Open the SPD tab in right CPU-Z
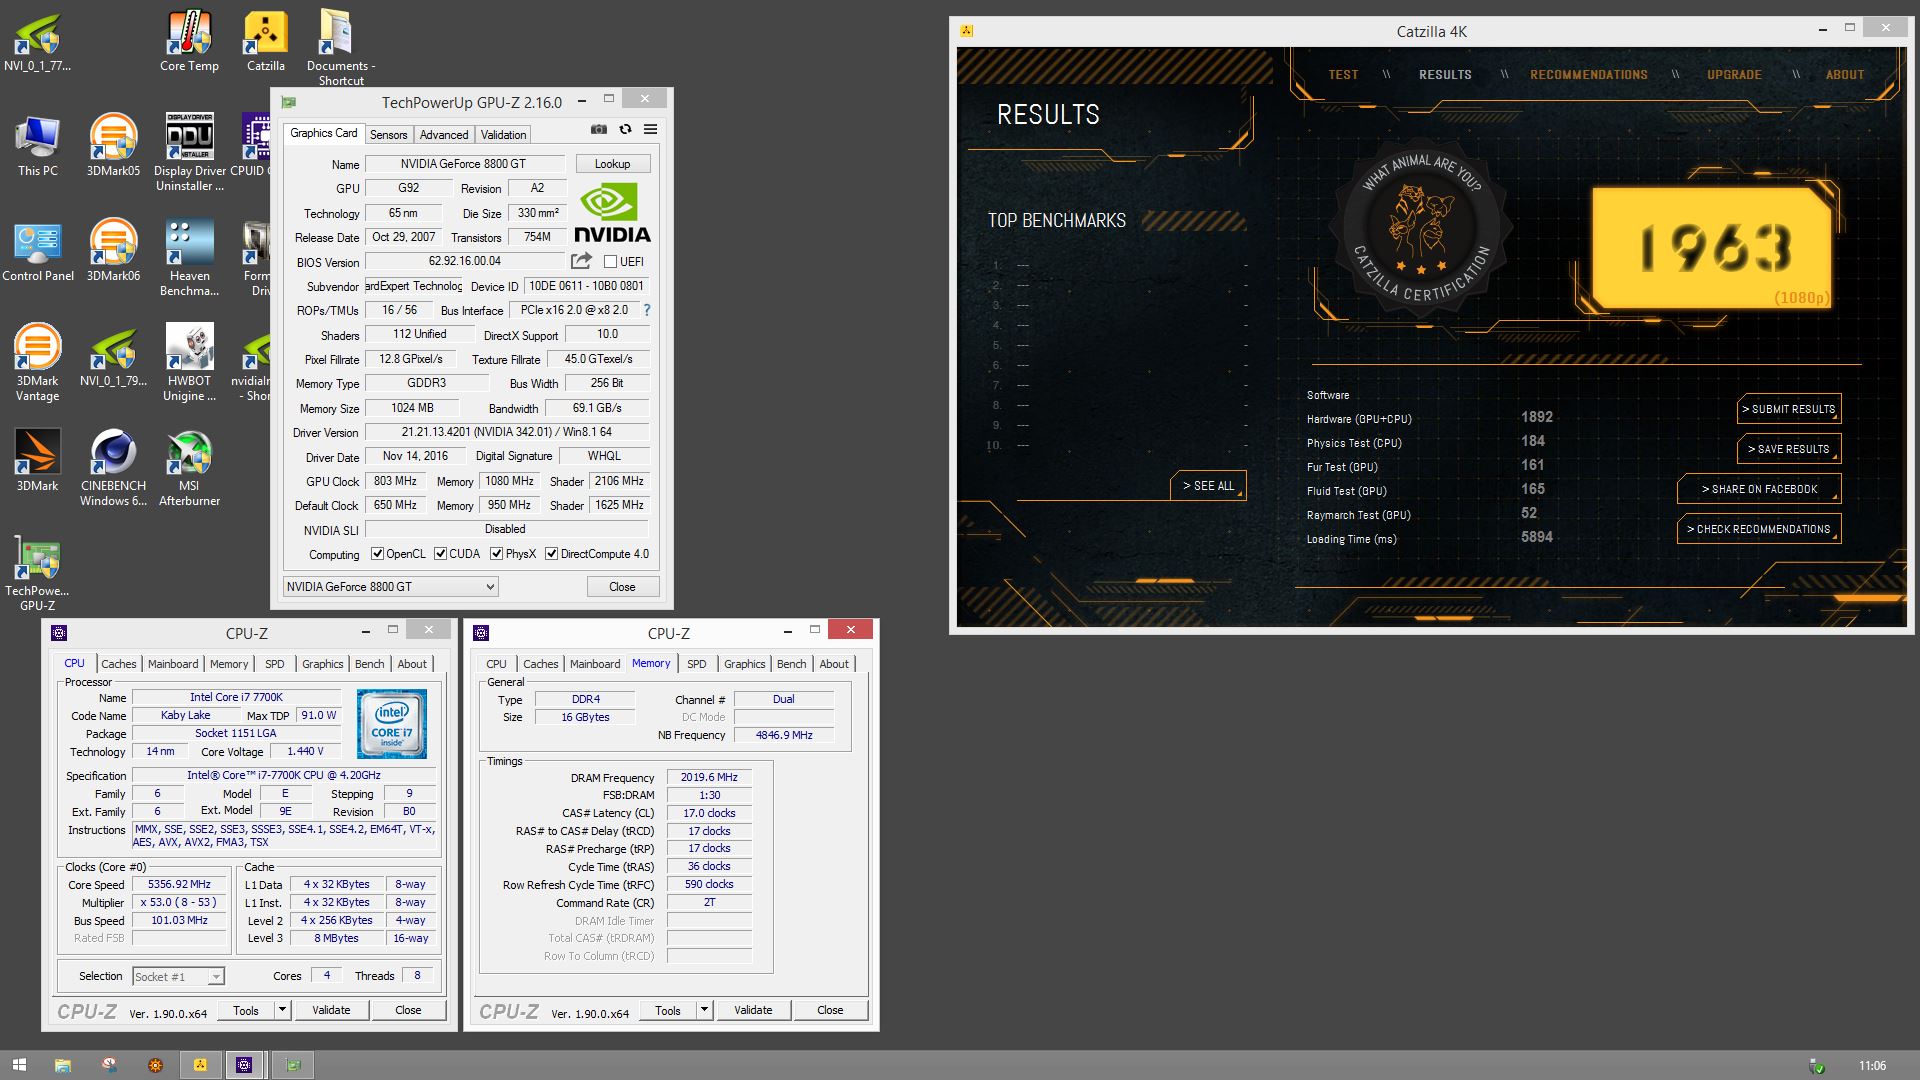This screenshot has height=1080, width=1920. tap(697, 664)
